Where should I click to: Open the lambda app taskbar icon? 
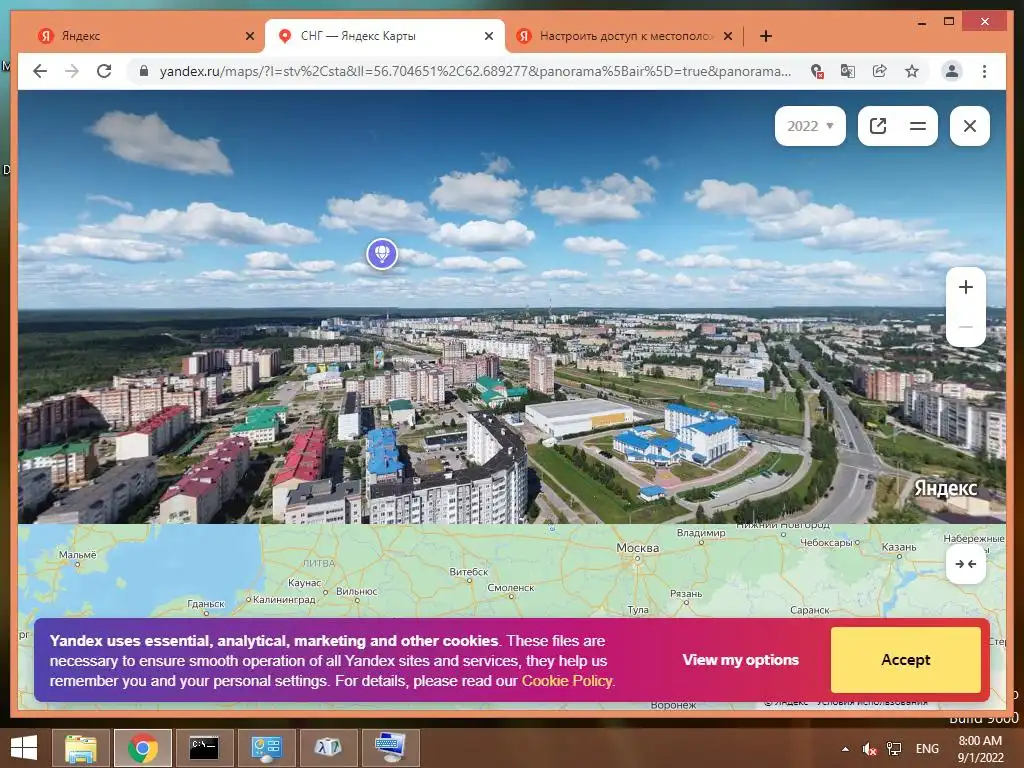point(328,748)
